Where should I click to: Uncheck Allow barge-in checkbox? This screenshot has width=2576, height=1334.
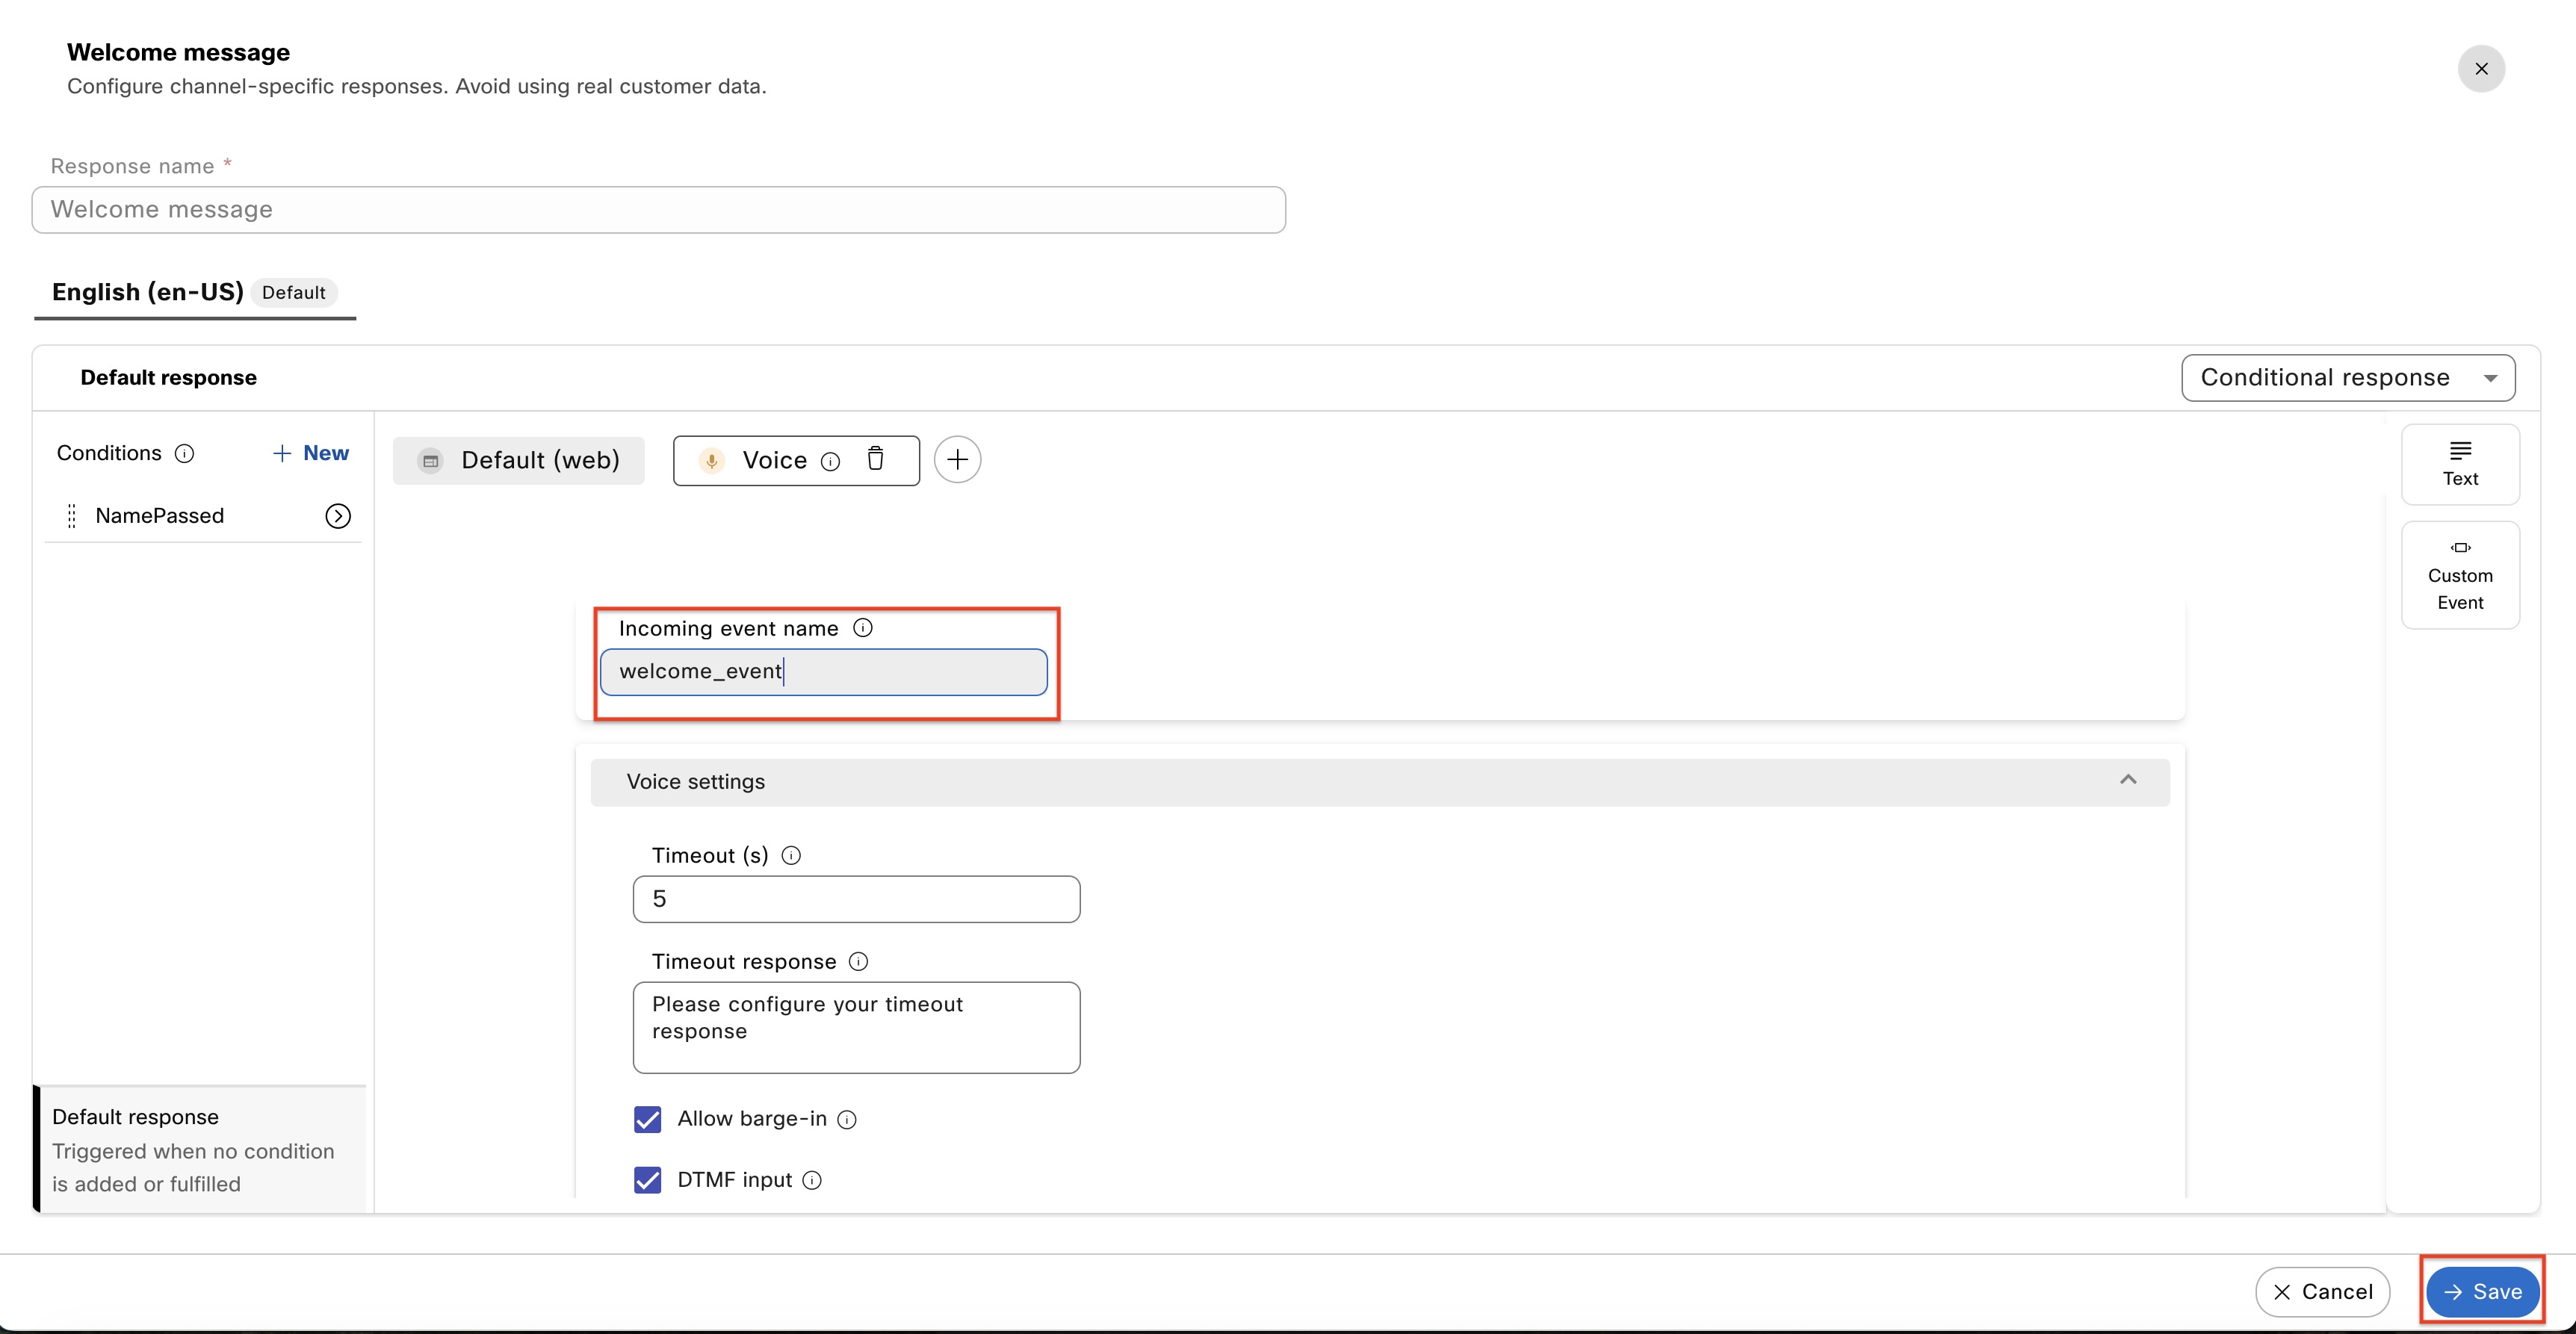[648, 1119]
